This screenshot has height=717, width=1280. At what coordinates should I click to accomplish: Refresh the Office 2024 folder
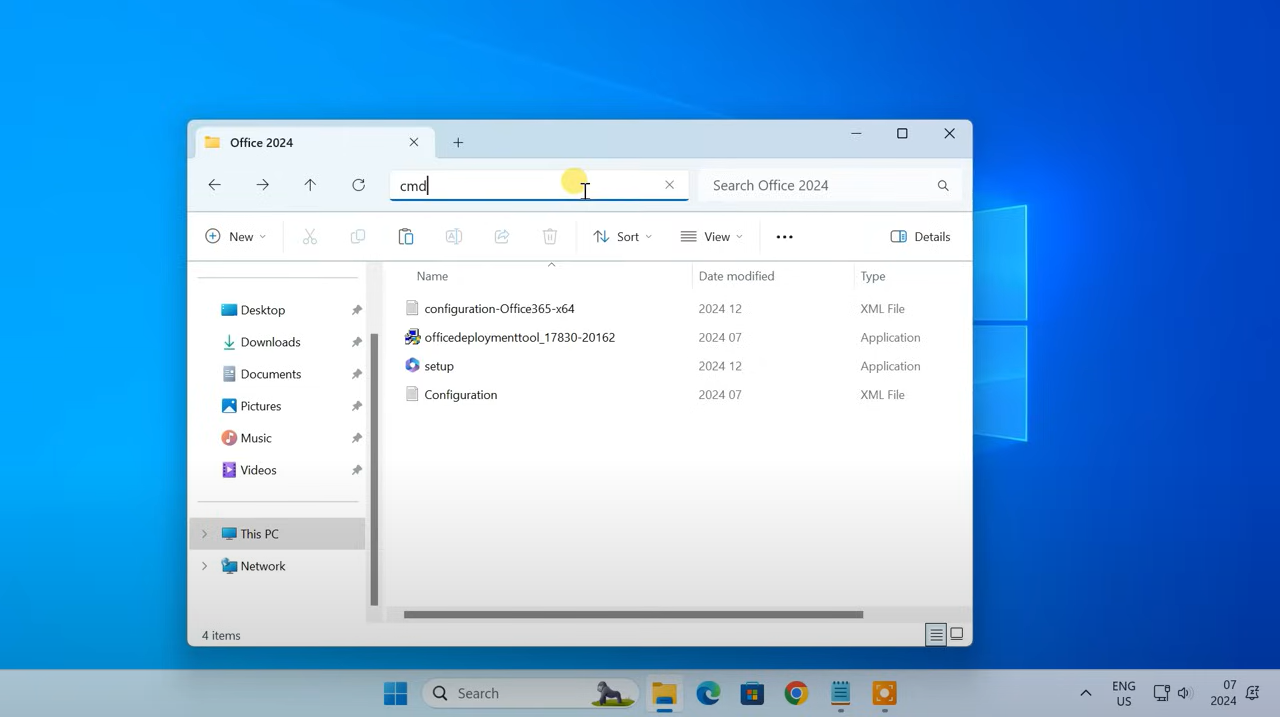tap(358, 185)
